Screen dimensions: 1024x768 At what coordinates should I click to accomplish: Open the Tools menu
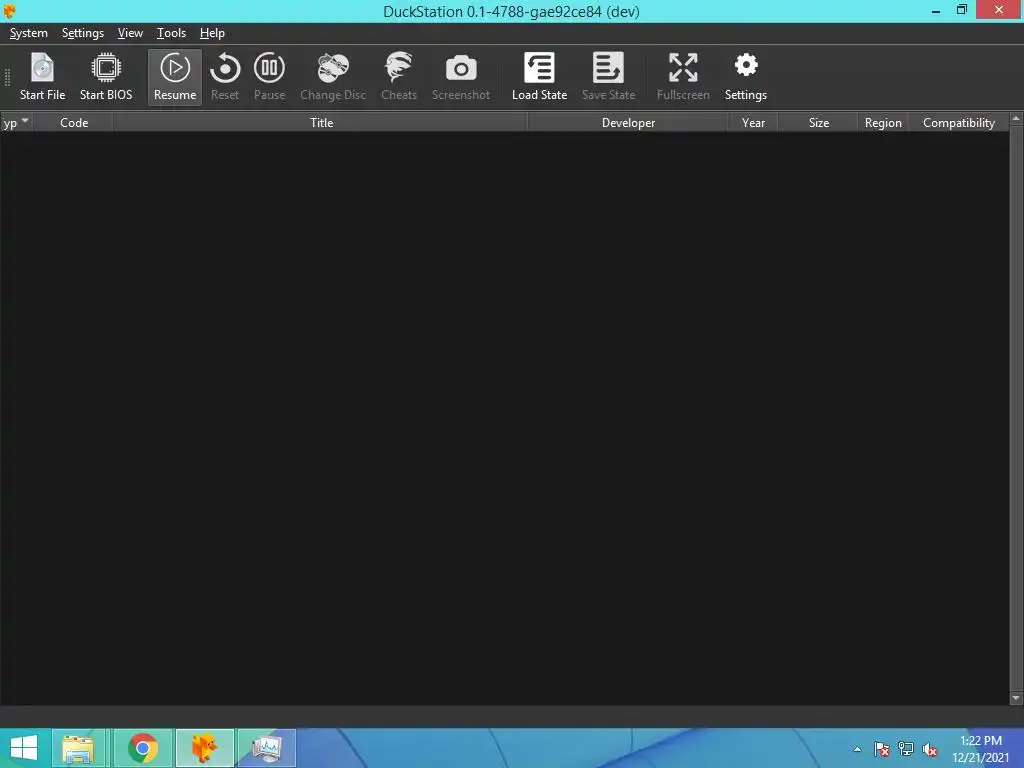coord(171,33)
